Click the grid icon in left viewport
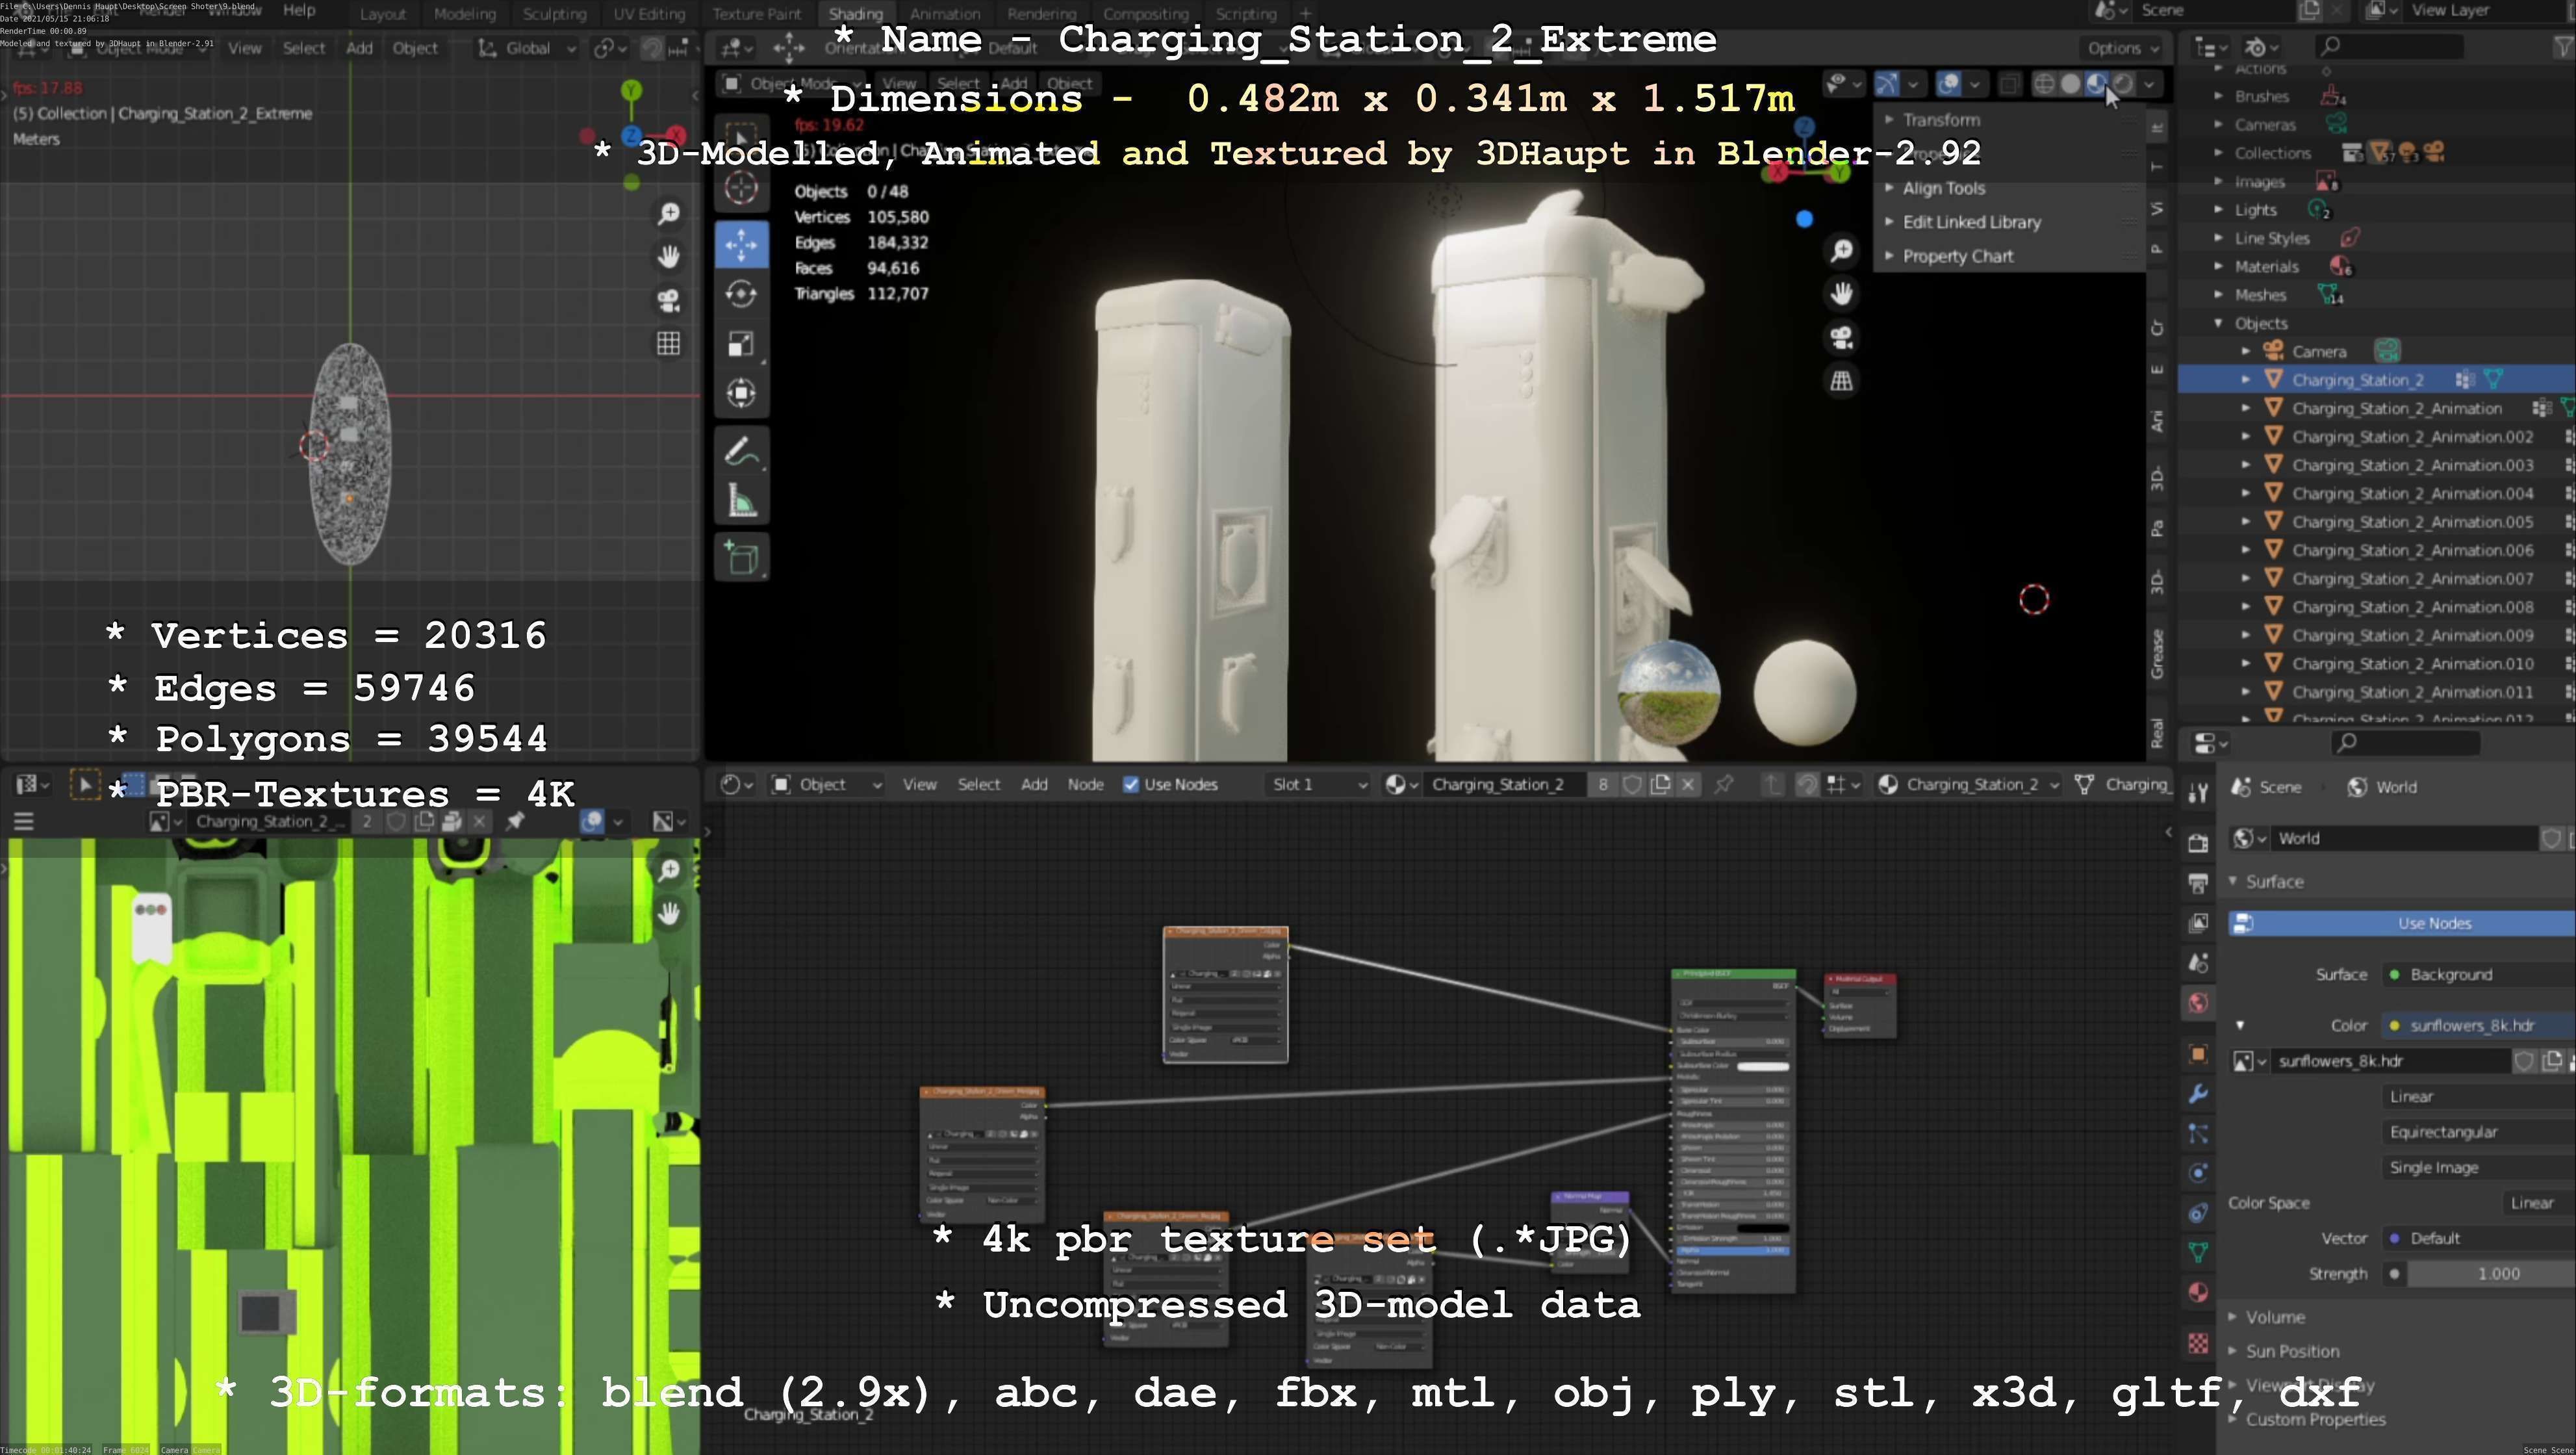This screenshot has width=2576, height=1455. (x=669, y=344)
